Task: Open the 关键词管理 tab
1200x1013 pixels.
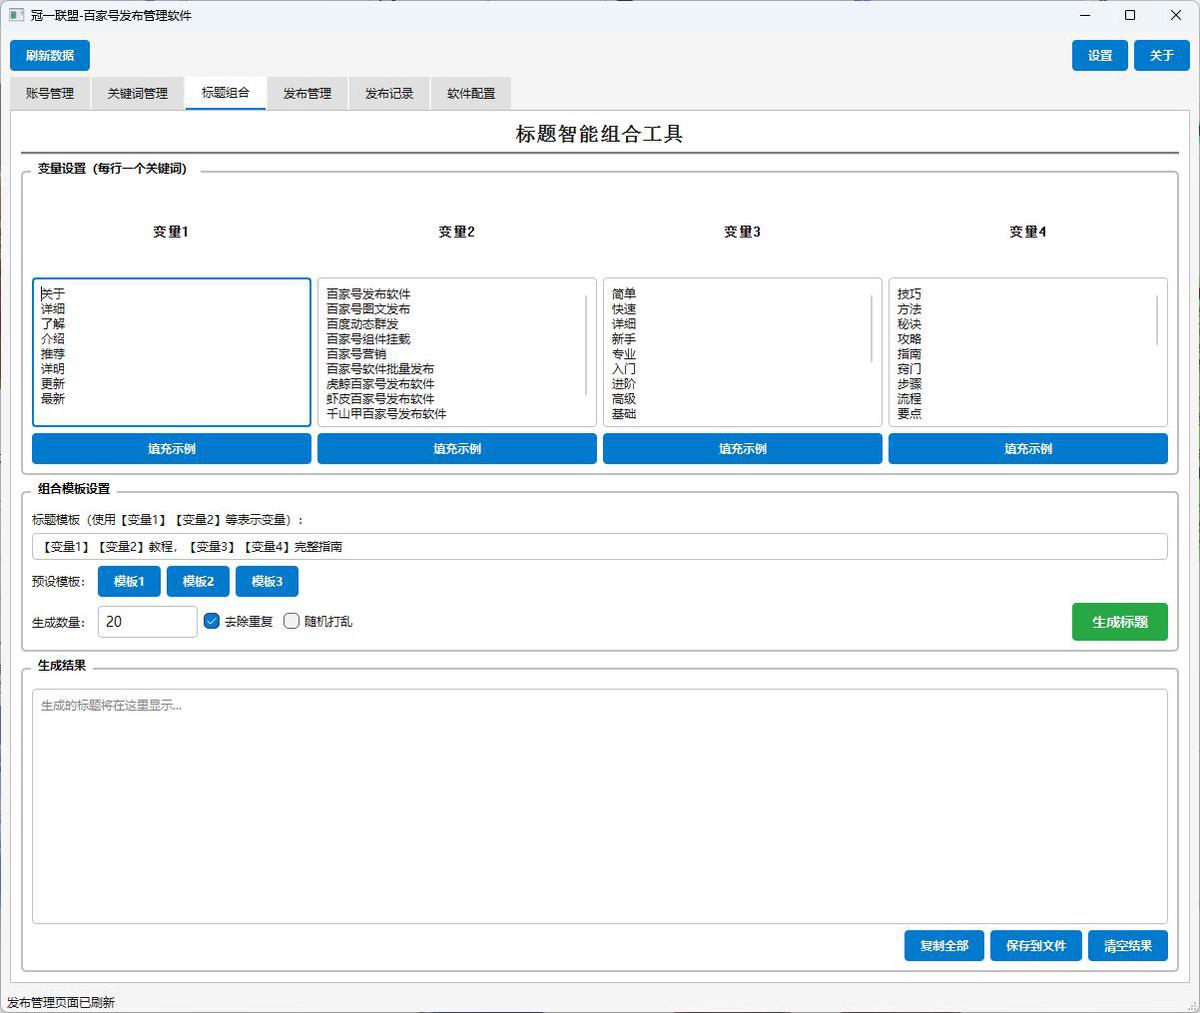Action: (137, 93)
